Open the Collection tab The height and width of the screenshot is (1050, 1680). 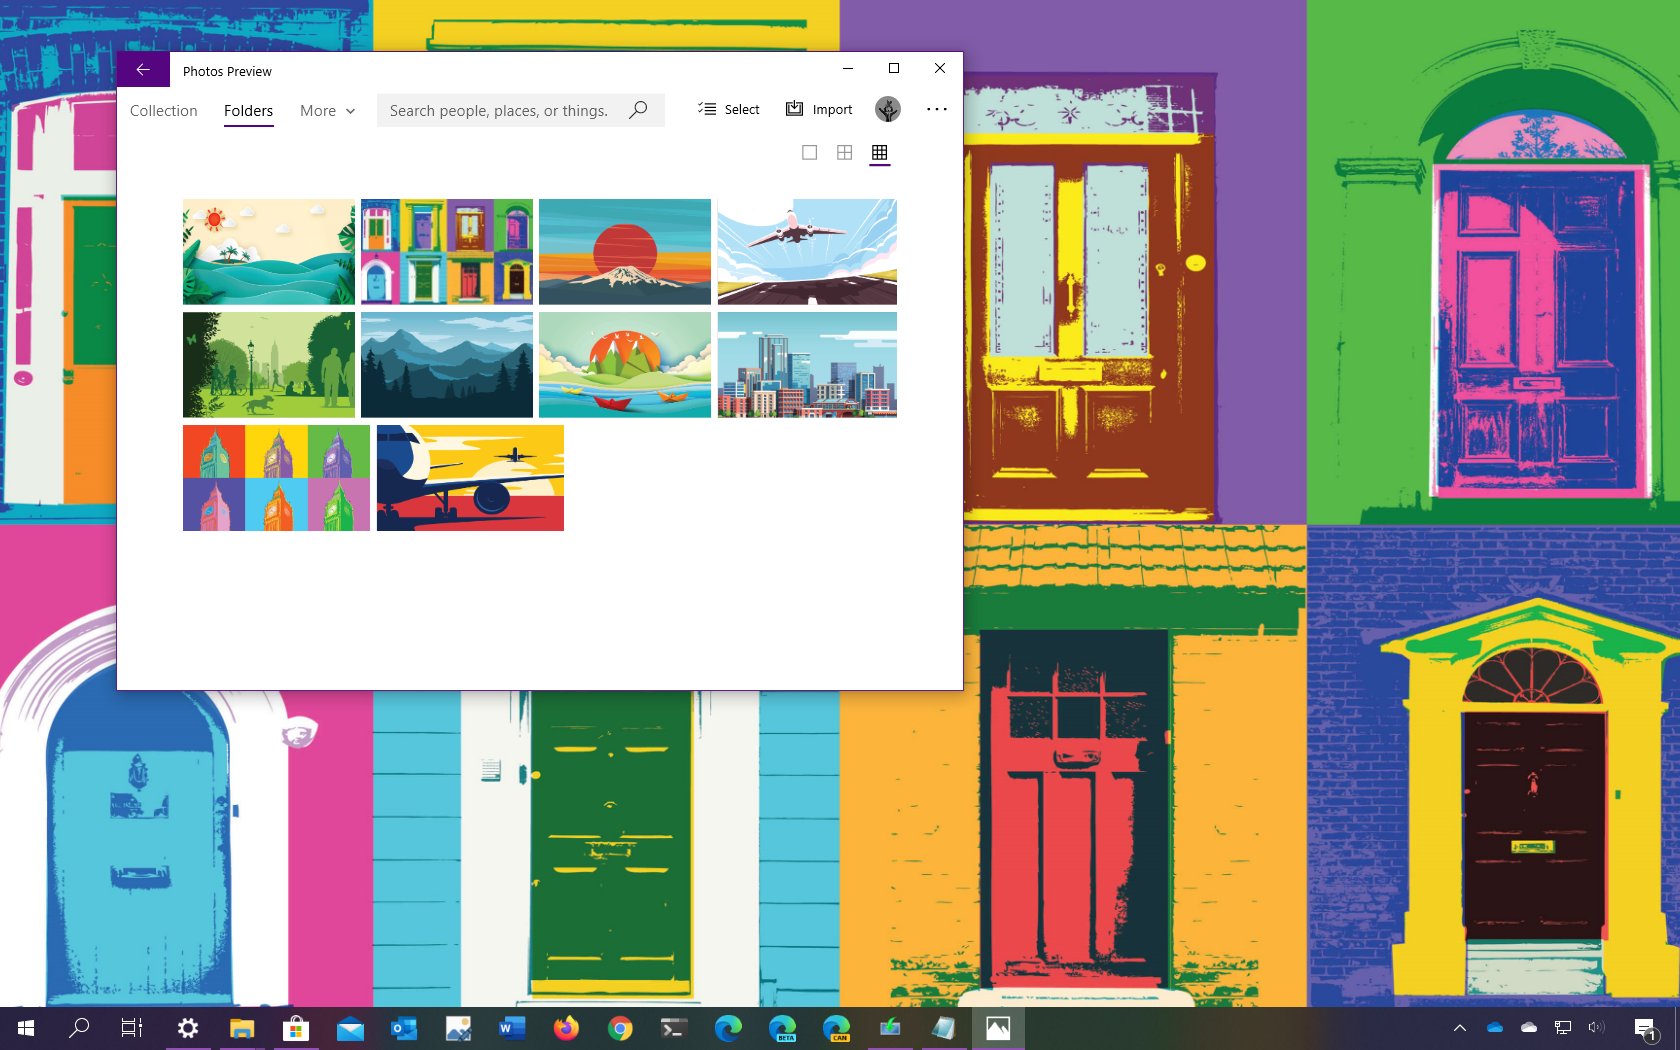coord(163,111)
